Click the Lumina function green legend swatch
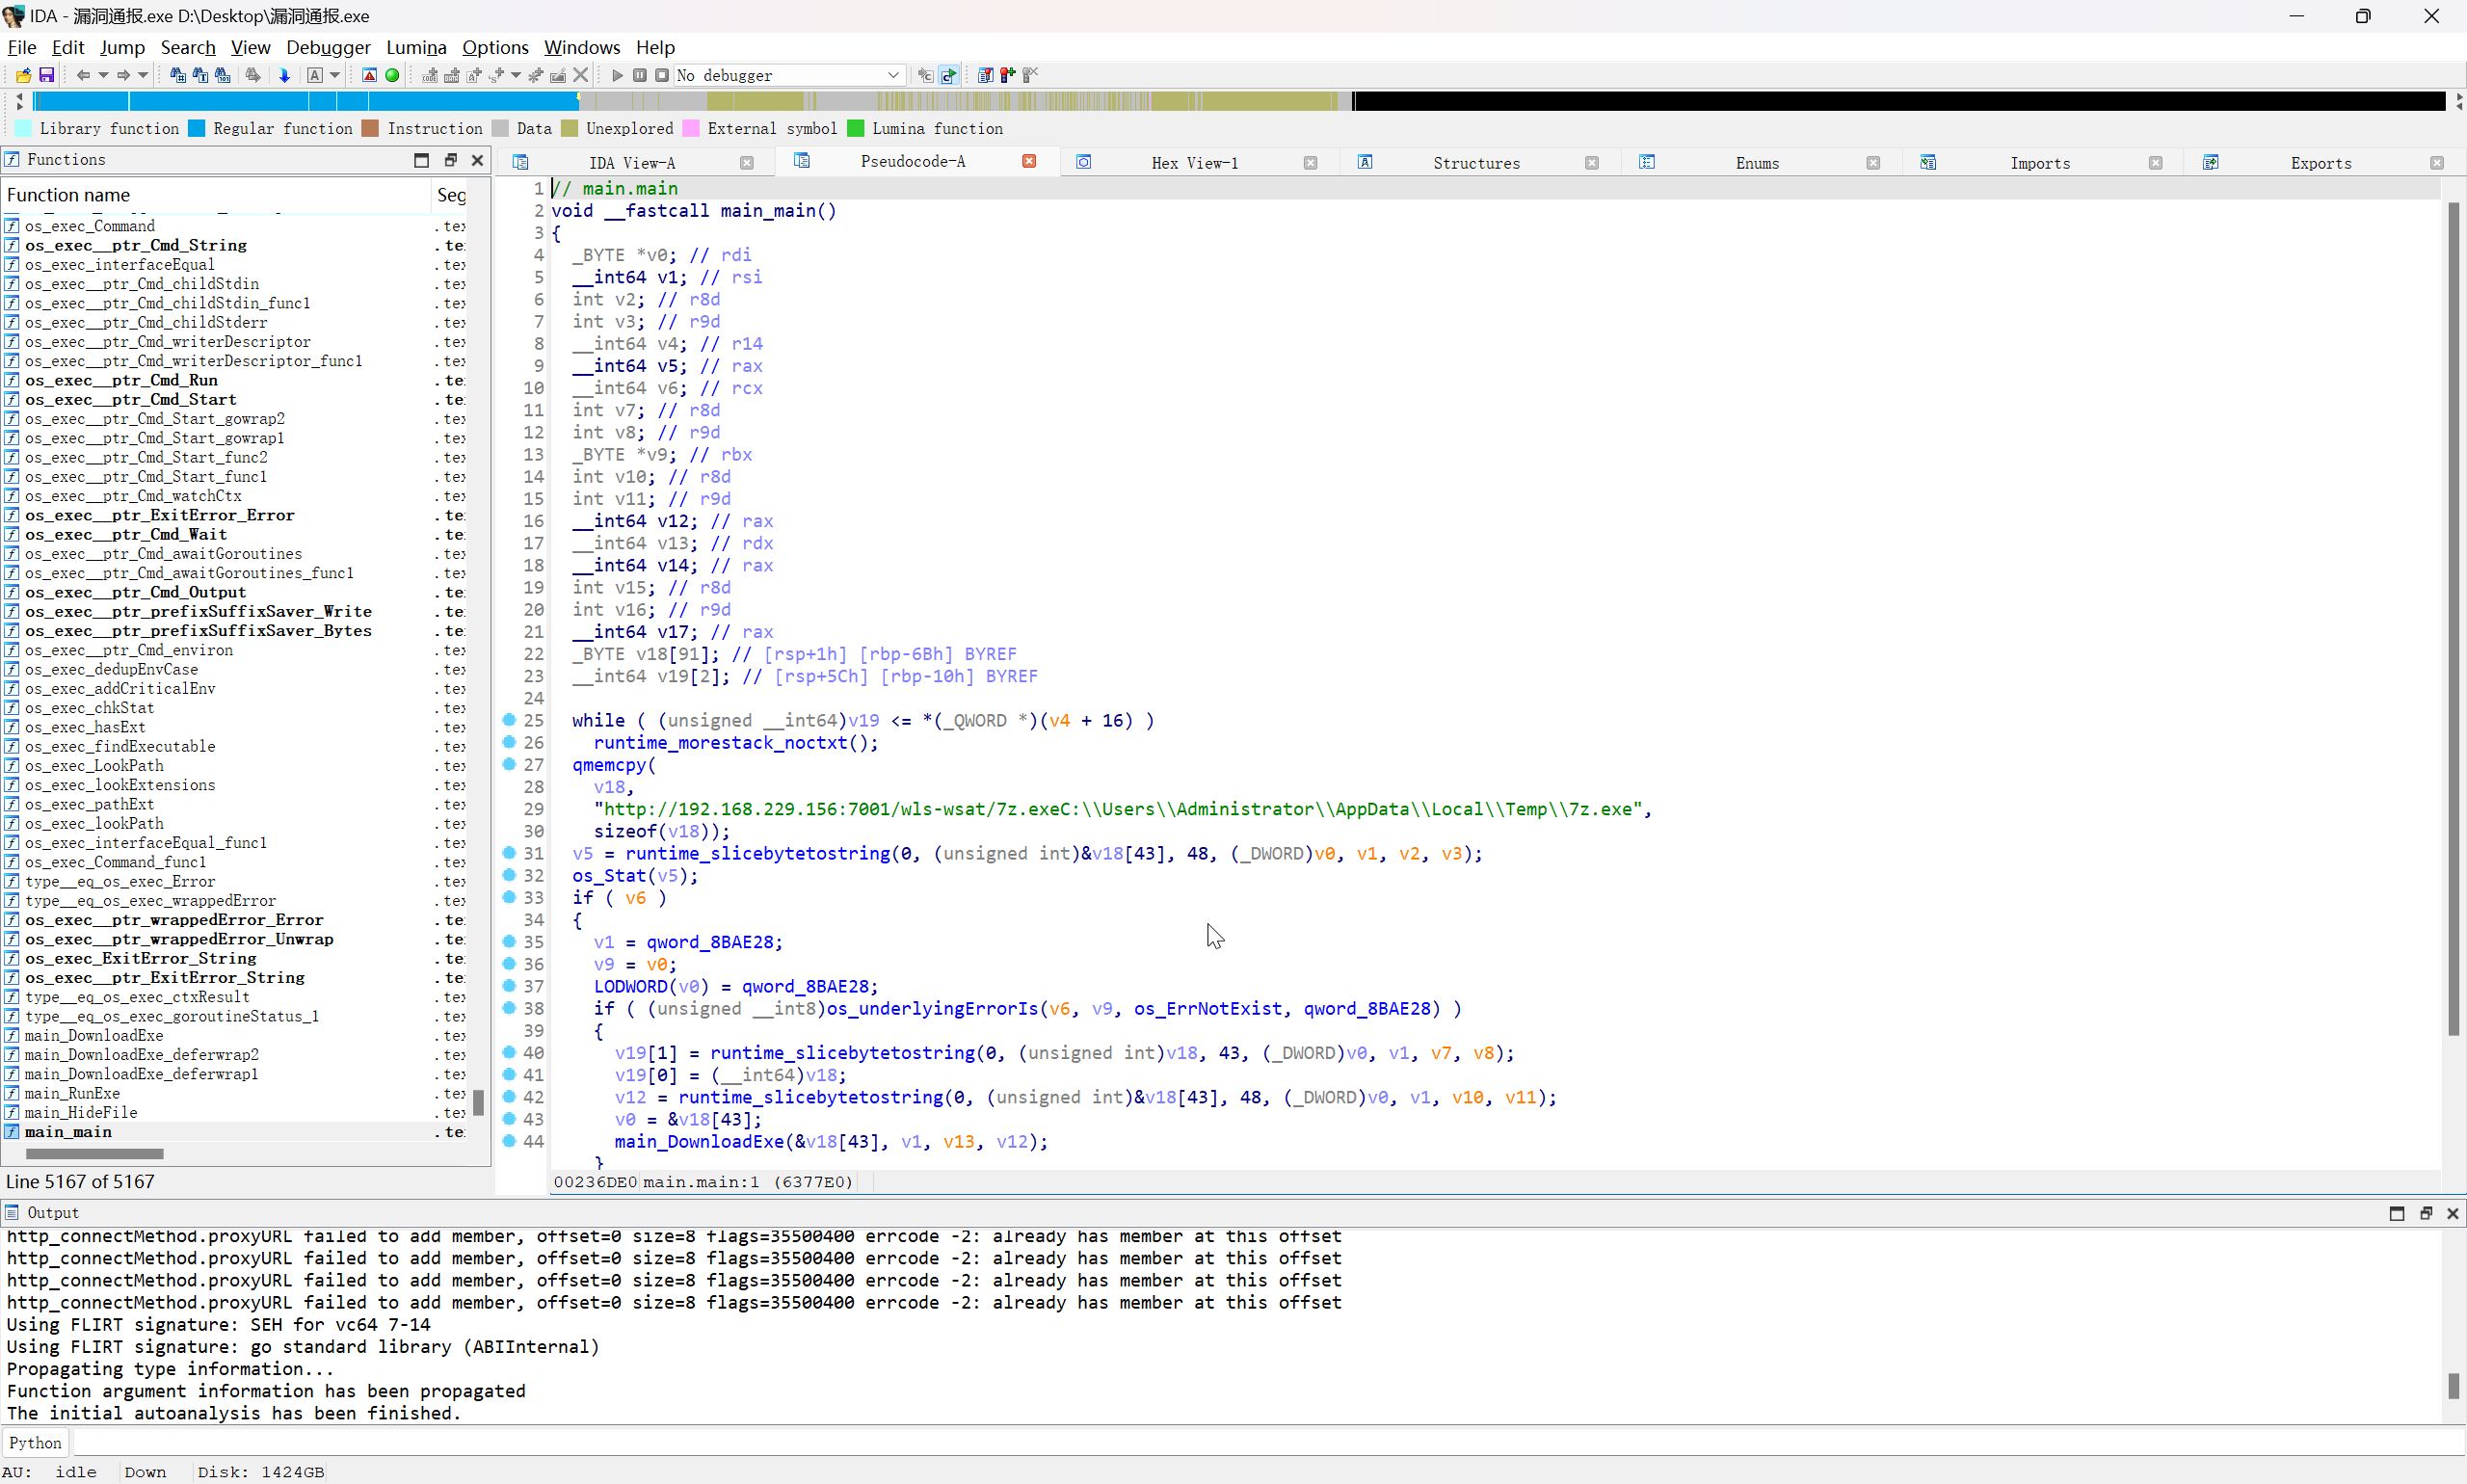The height and width of the screenshot is (1484, 2467). pos(856,128)
